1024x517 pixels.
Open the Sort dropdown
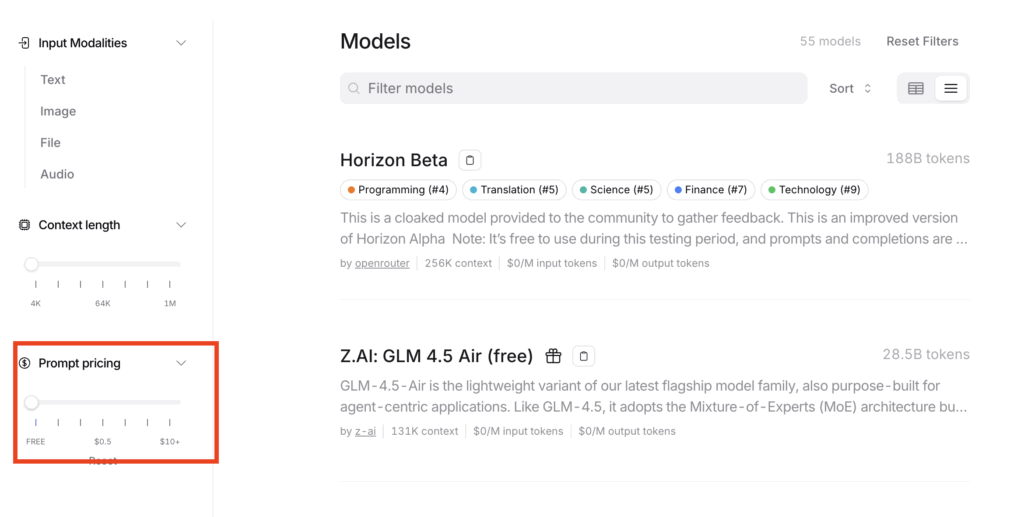[x=850, y=88]
